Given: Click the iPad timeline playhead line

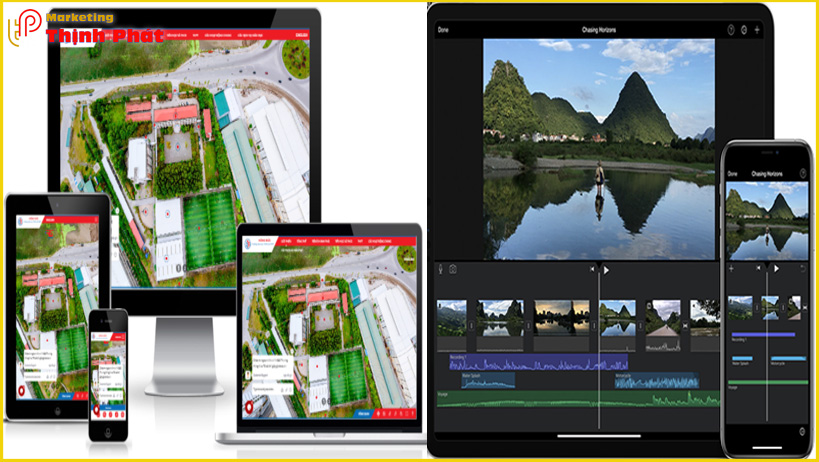Looking at the screenshot, I should (599, 350).
